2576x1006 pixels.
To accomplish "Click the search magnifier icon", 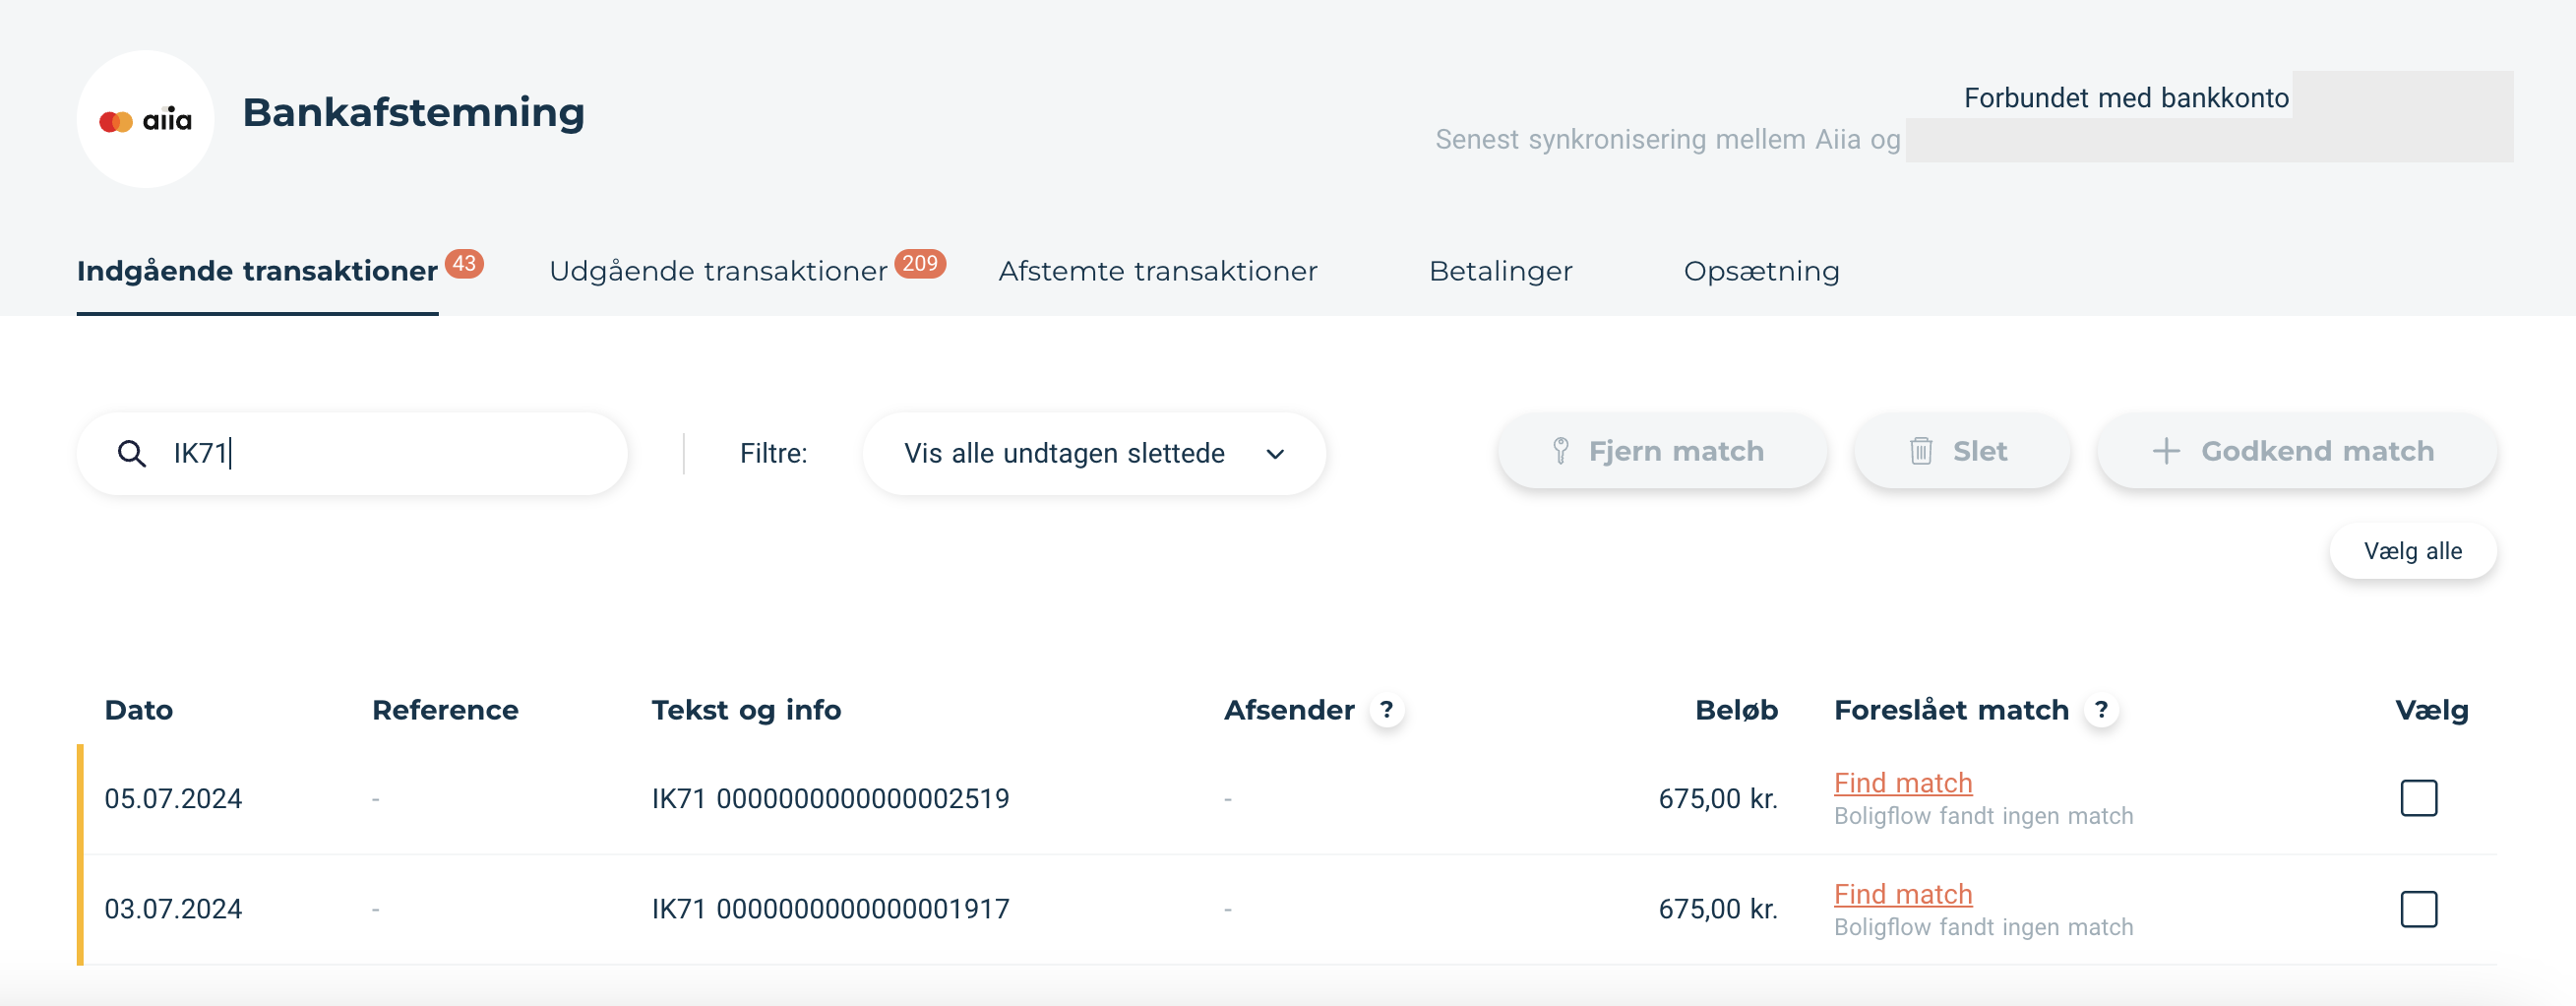I will 131,453.
